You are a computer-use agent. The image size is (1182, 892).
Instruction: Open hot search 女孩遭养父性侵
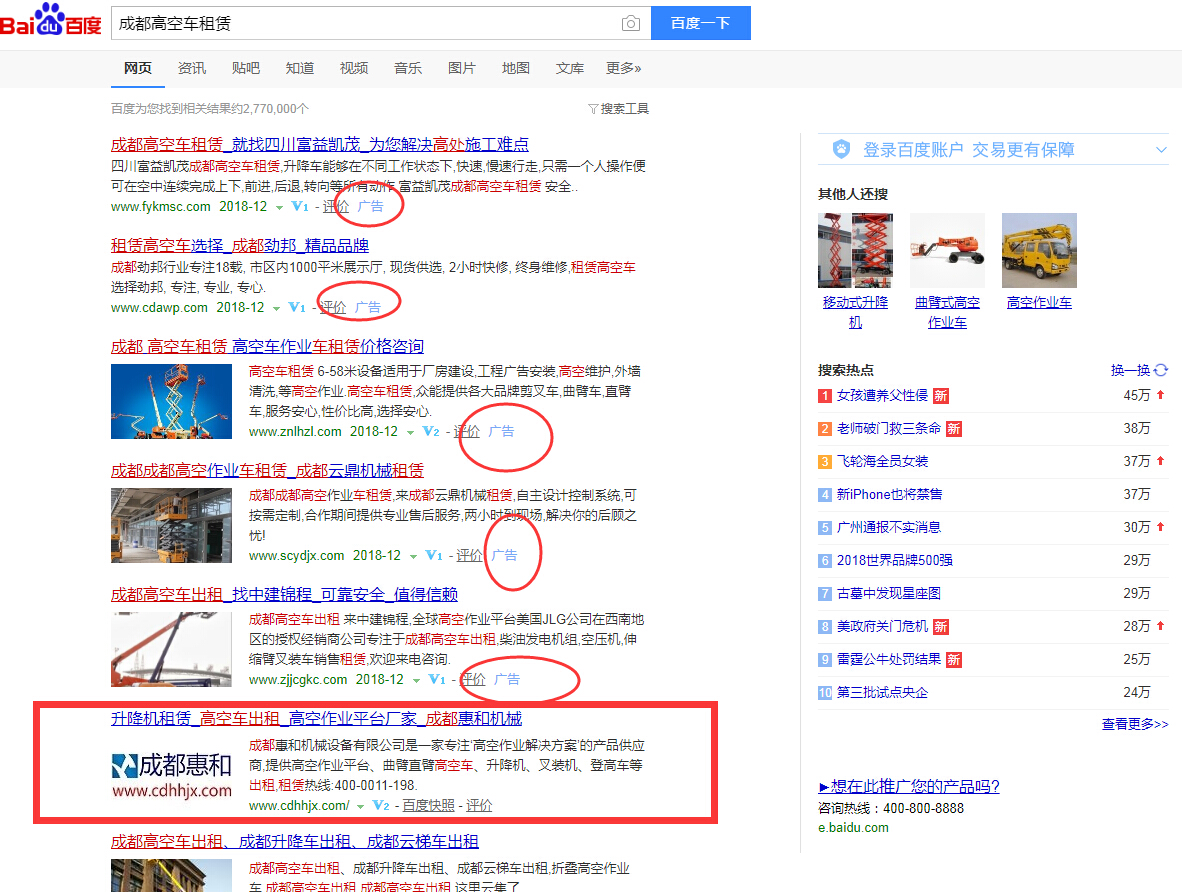click(882, 395)
